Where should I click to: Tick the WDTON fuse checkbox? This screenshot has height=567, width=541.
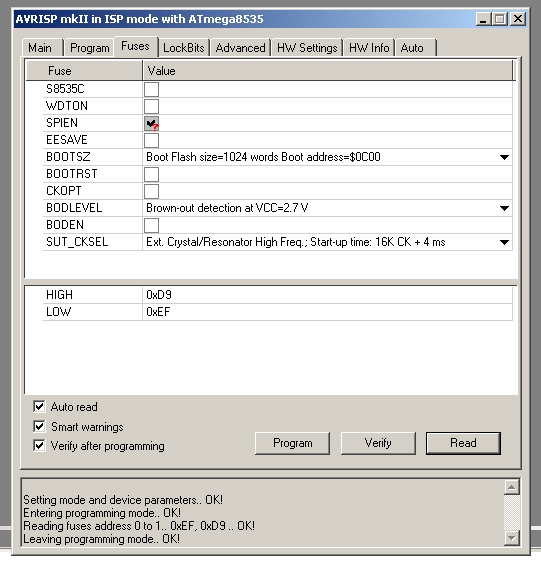pos(152,106)
